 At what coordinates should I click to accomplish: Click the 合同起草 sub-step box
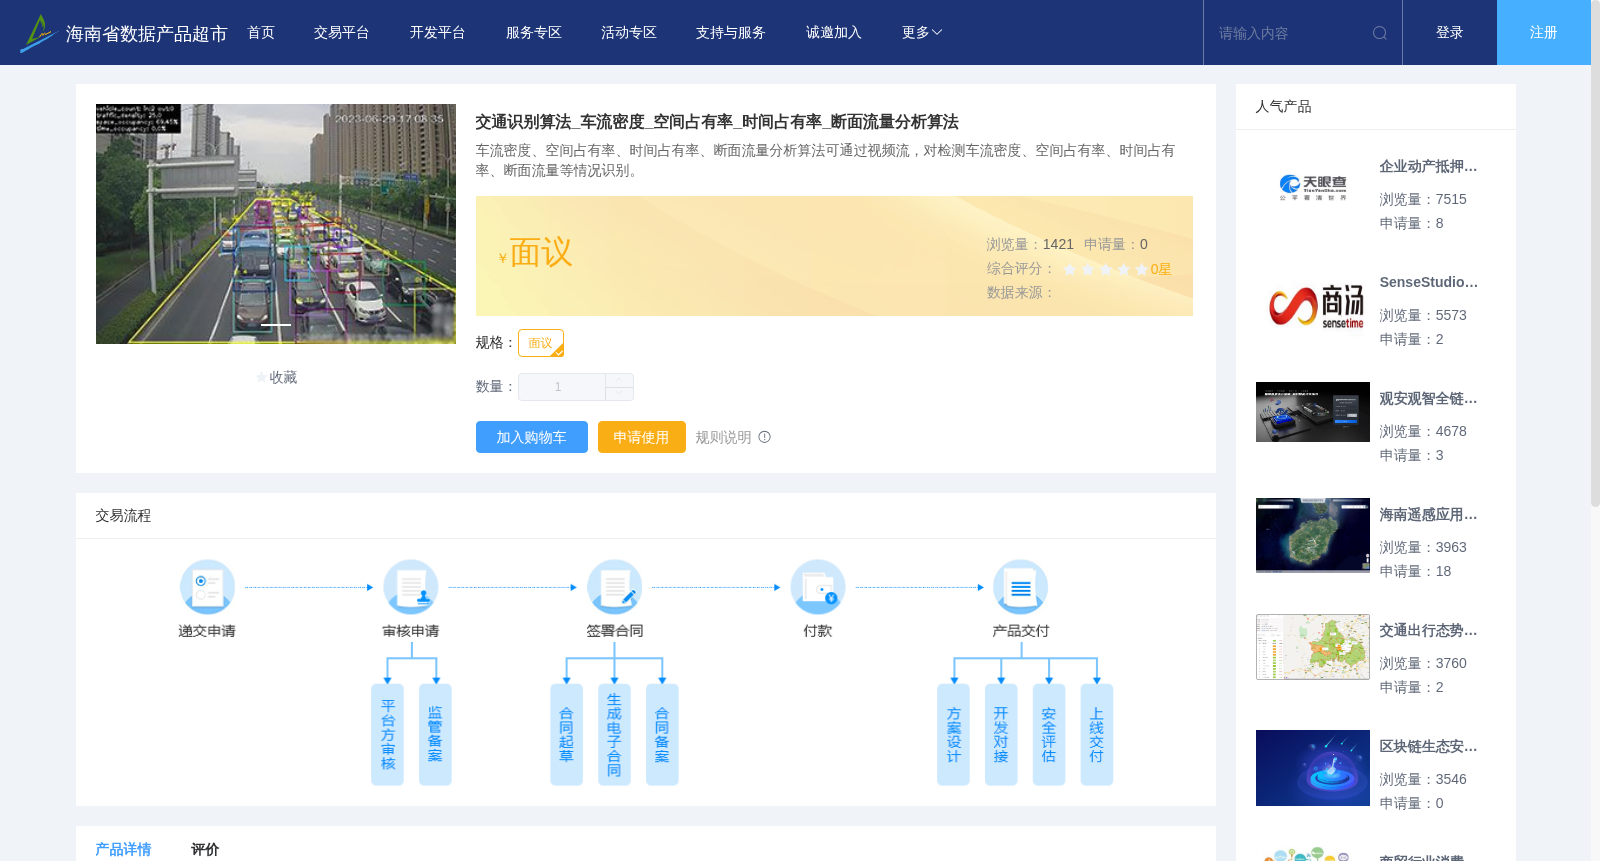[566, 735]
